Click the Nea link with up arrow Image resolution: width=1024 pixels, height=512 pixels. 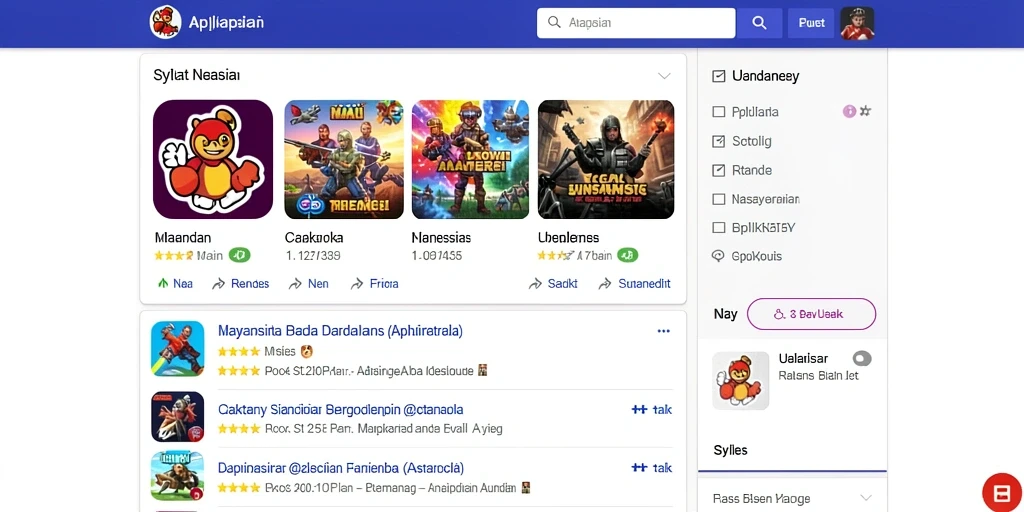(175, 284)
